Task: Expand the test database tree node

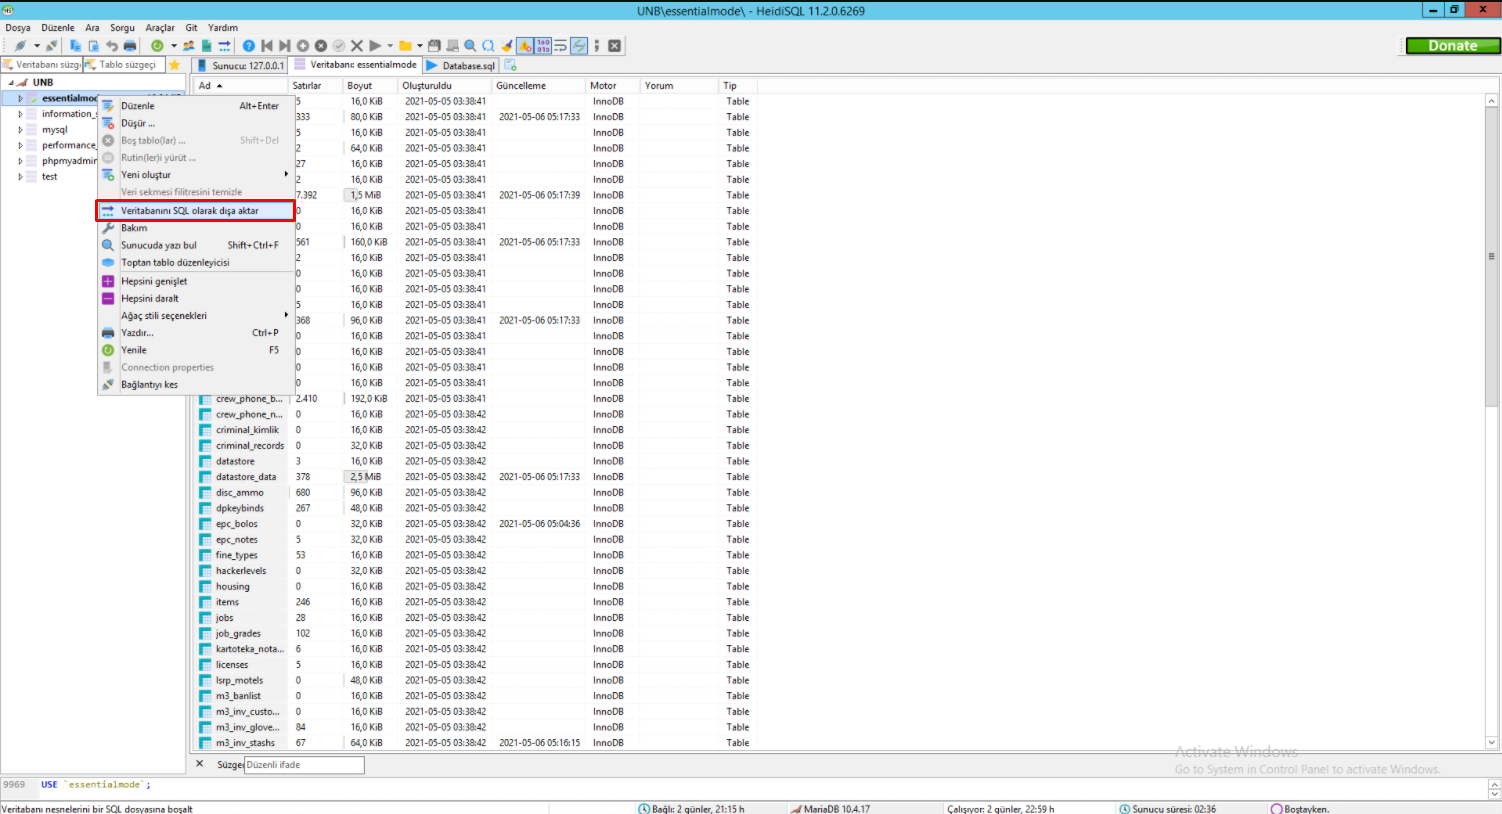Action: pos(20,177)
